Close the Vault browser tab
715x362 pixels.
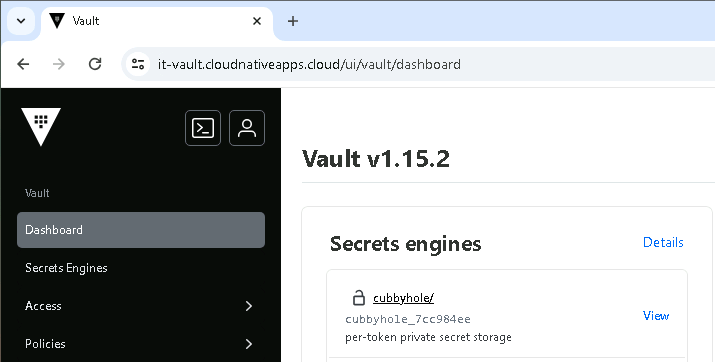point(257,21)
